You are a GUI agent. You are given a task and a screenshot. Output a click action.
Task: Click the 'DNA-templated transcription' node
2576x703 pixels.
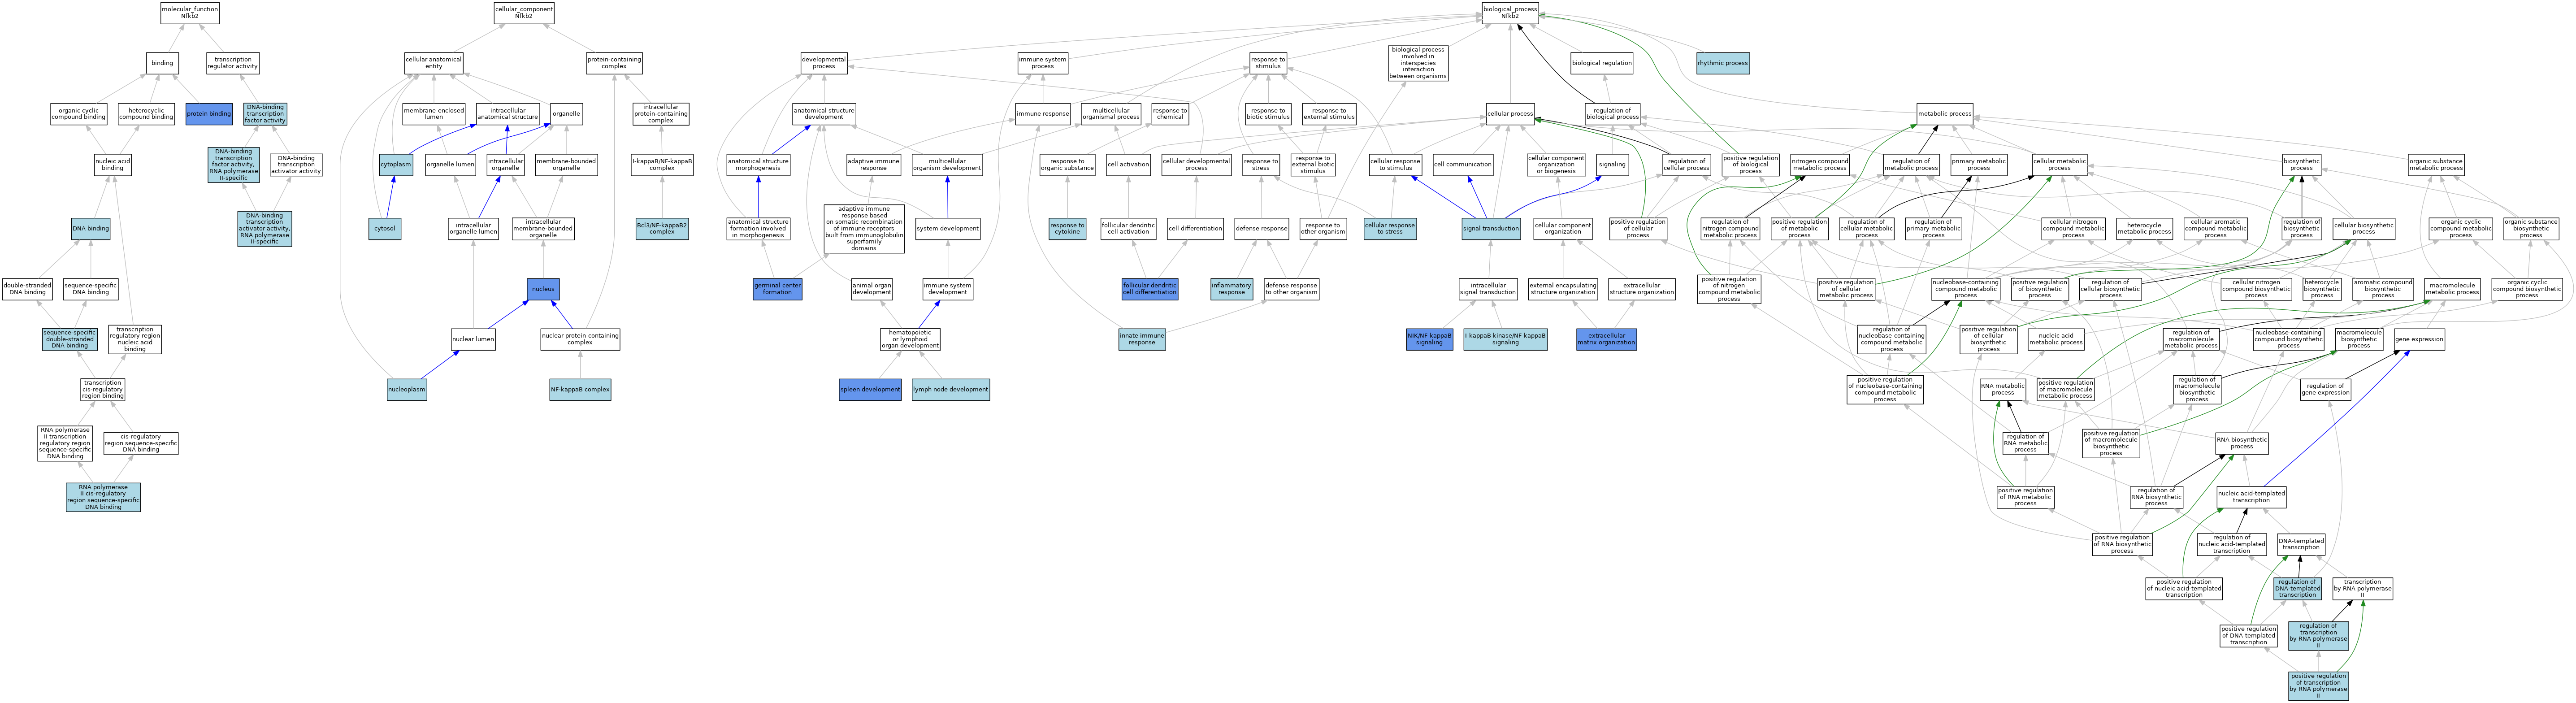pos(2301,545)
